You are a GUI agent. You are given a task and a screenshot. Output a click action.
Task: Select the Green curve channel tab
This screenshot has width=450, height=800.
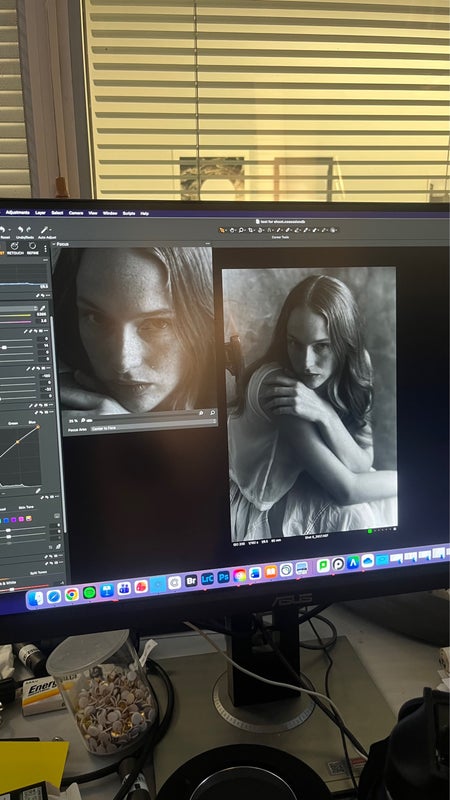[13, 423]
